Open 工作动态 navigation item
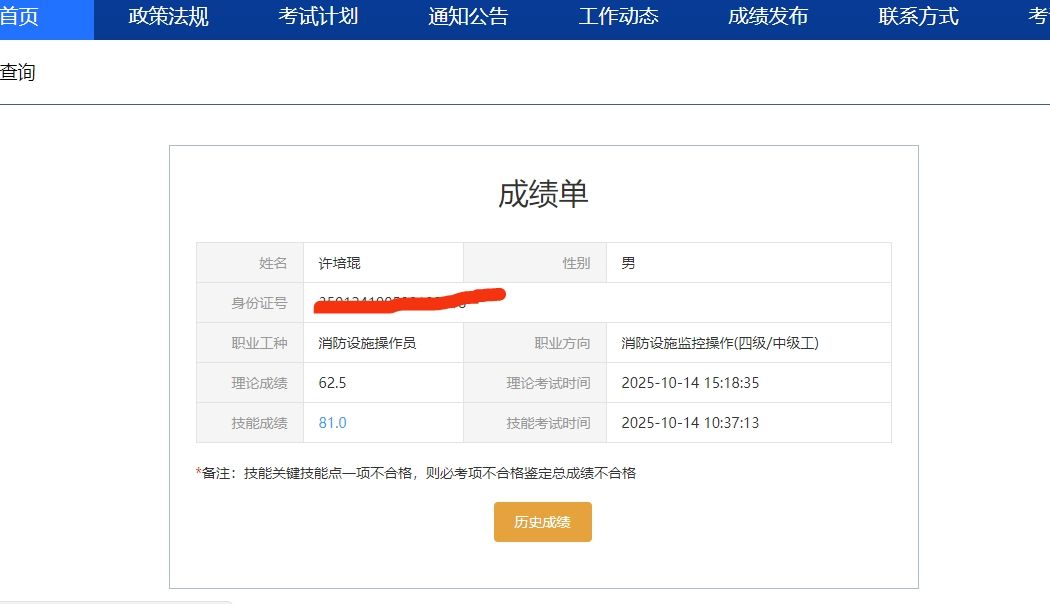 pyautogui.click(x=619, y=17)
